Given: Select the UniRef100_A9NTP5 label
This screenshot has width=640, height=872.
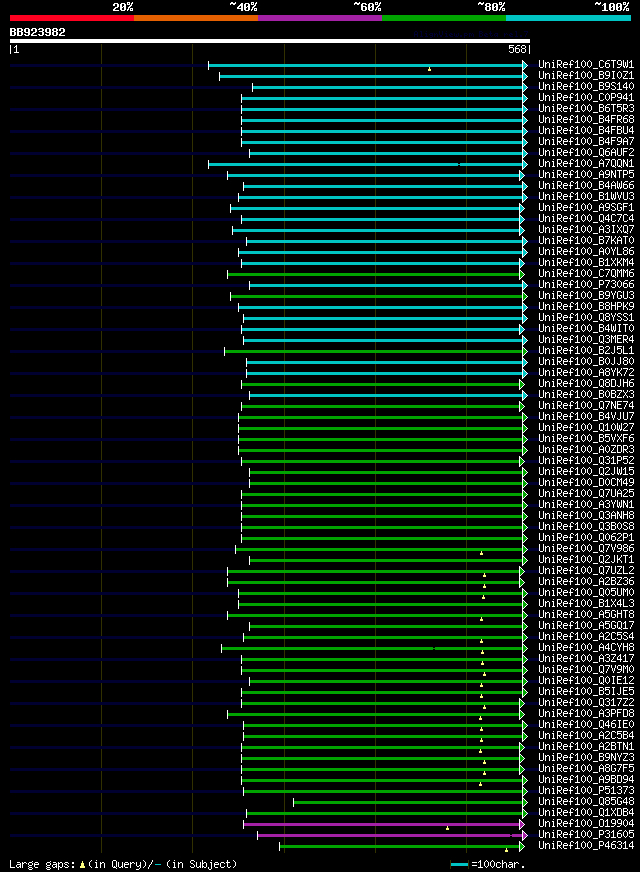Looking at the screenshot, I should [x=586, y=175].
